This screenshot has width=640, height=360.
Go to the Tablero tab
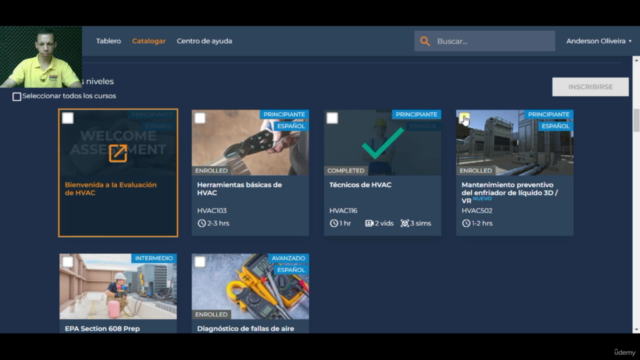109,41
